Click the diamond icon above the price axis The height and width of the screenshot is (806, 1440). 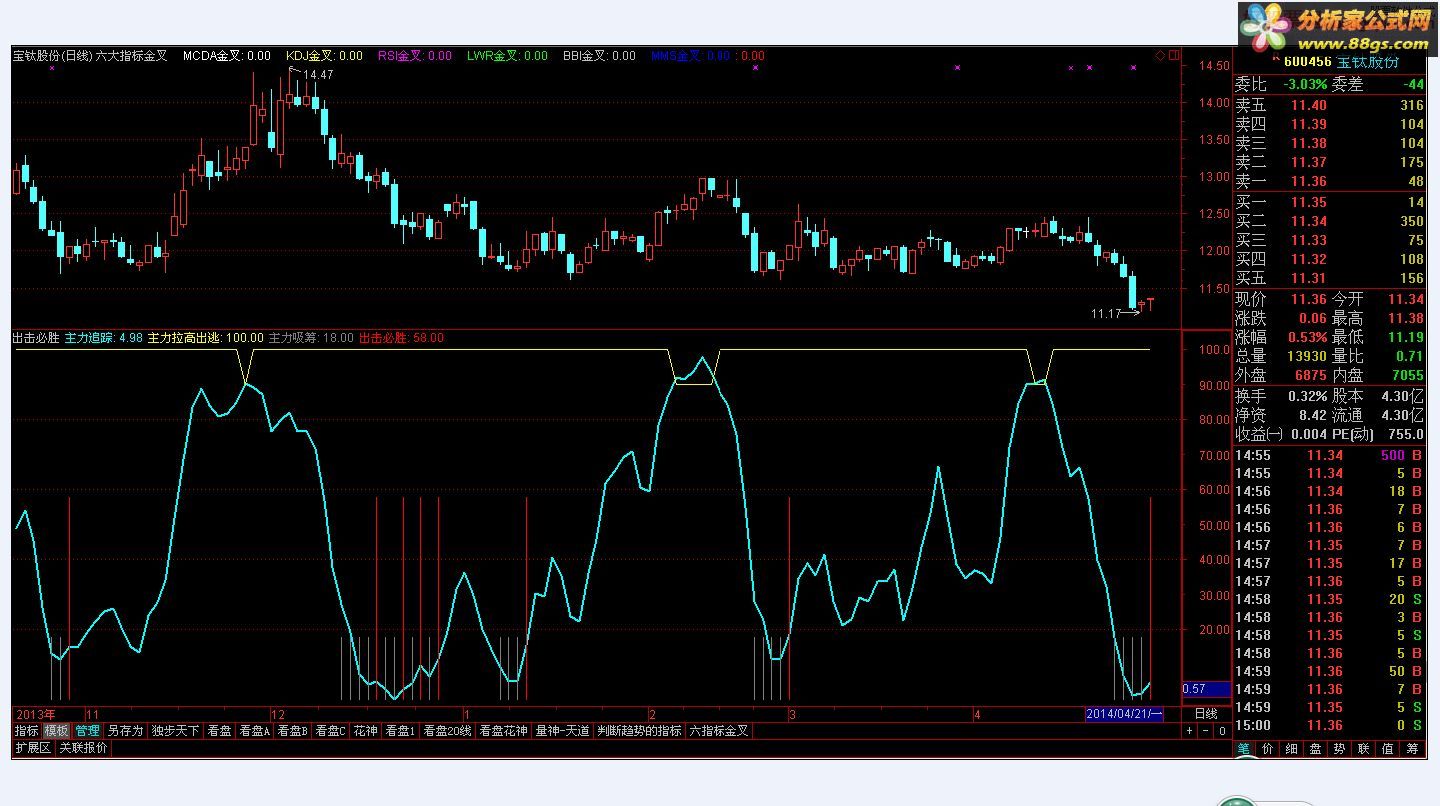1161,56
